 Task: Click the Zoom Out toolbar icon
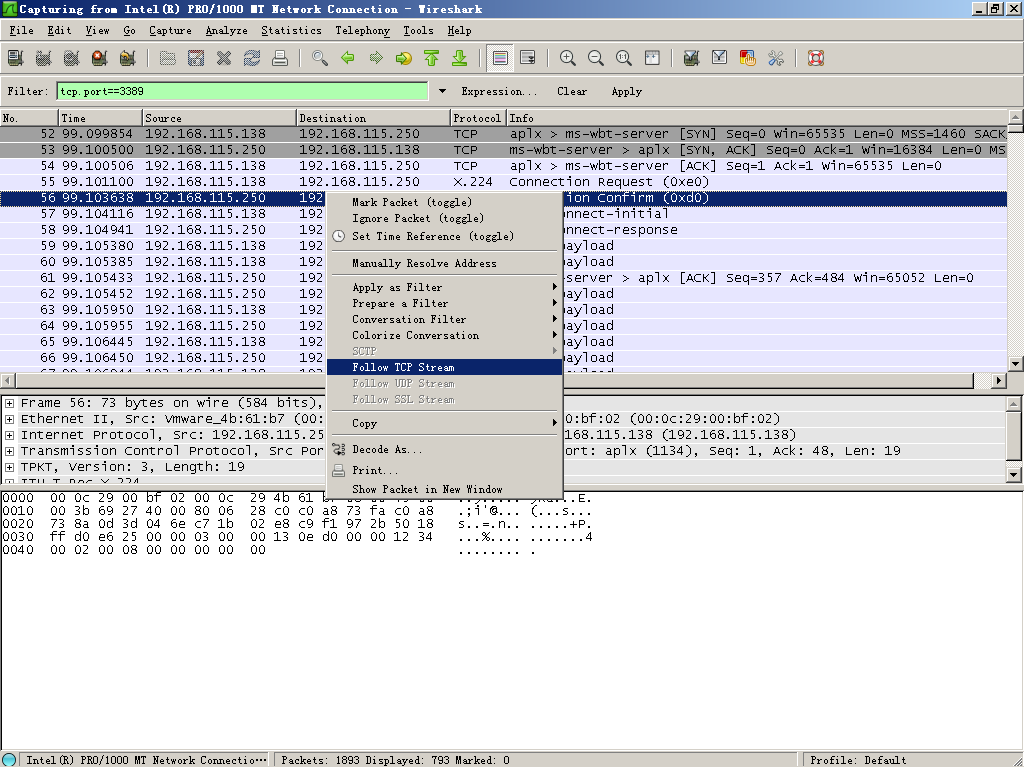pyautogui.click(x=596, y=58)
